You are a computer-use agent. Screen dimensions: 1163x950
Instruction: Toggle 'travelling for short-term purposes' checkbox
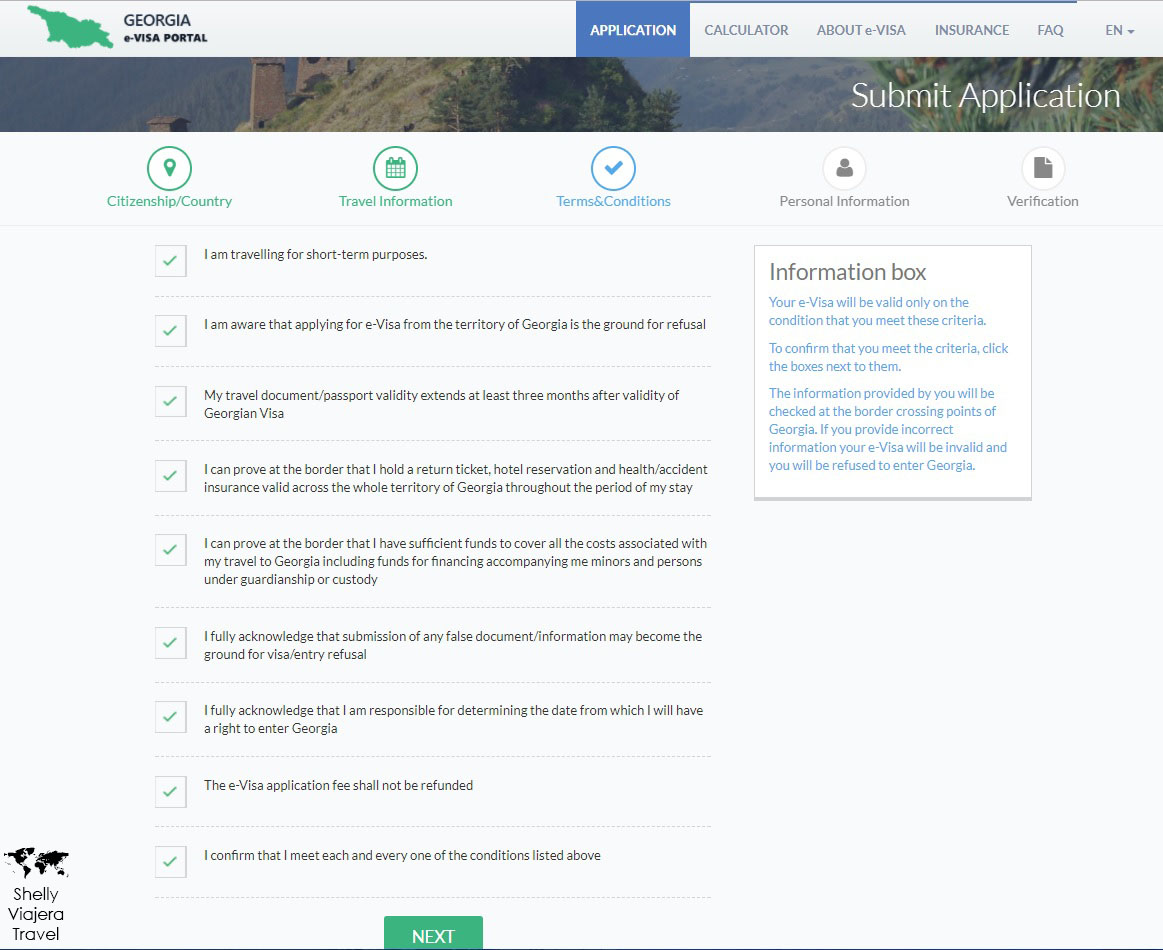click(171, 261)
